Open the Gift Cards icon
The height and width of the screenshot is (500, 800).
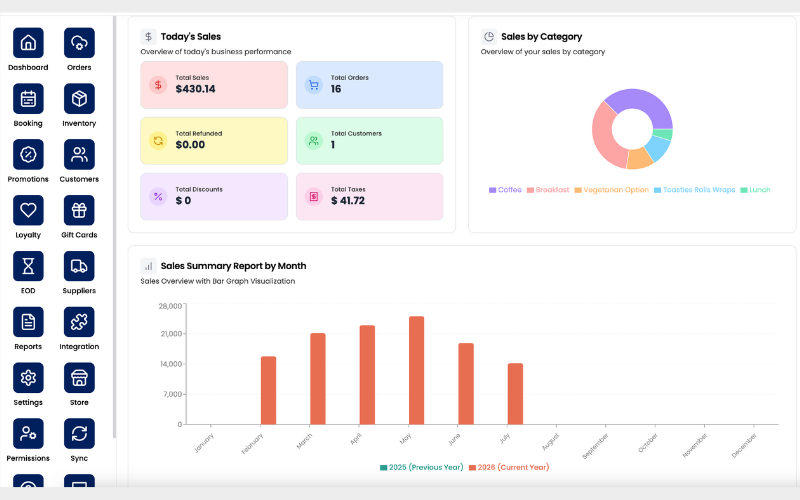pyautogui.click(x=79, y=210)
